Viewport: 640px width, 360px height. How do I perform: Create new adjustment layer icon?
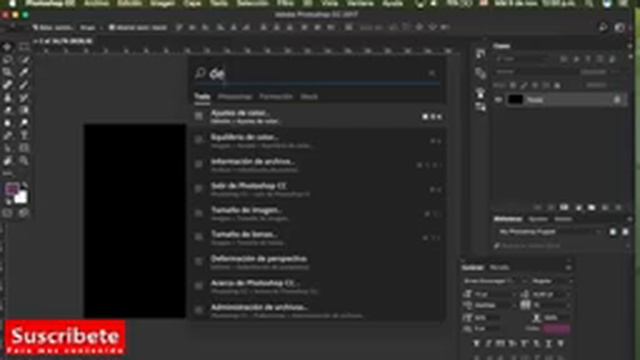(578, 208)
